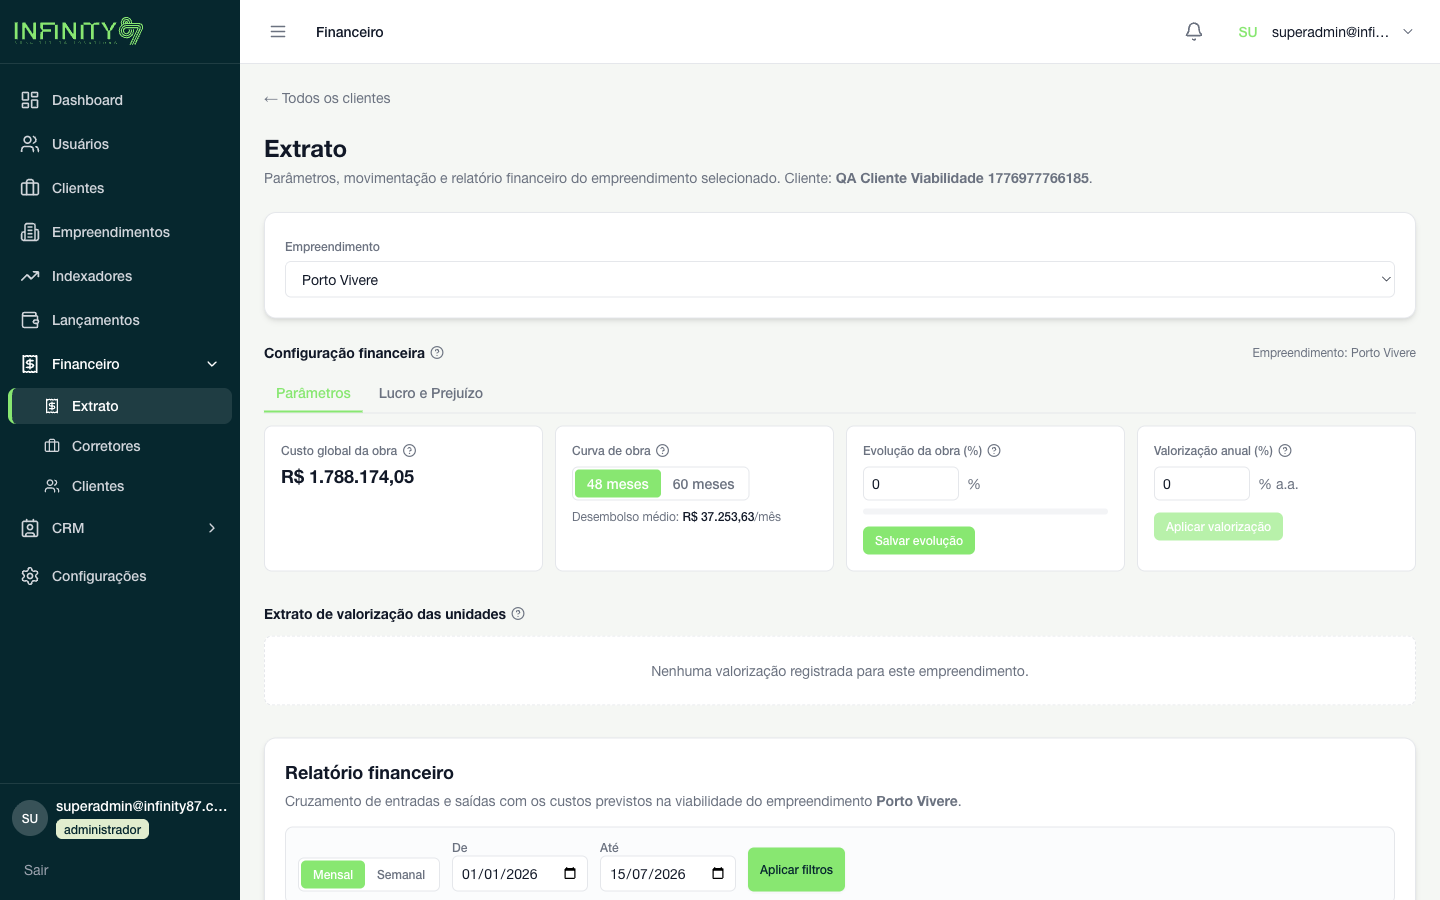The image size is (1440, 900).
Task: Select the 48 meses curve option
Action: (x=618, y=484)
